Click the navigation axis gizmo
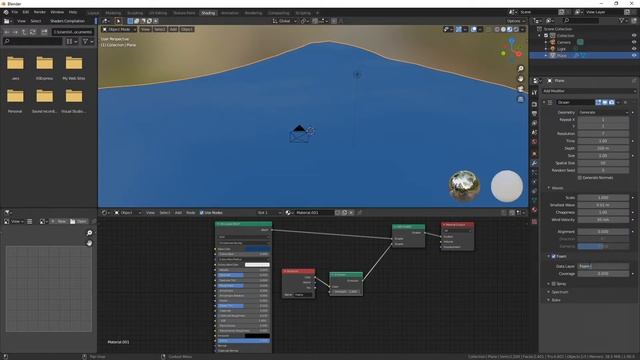This screenshot has height=360, width=640. 511,50
